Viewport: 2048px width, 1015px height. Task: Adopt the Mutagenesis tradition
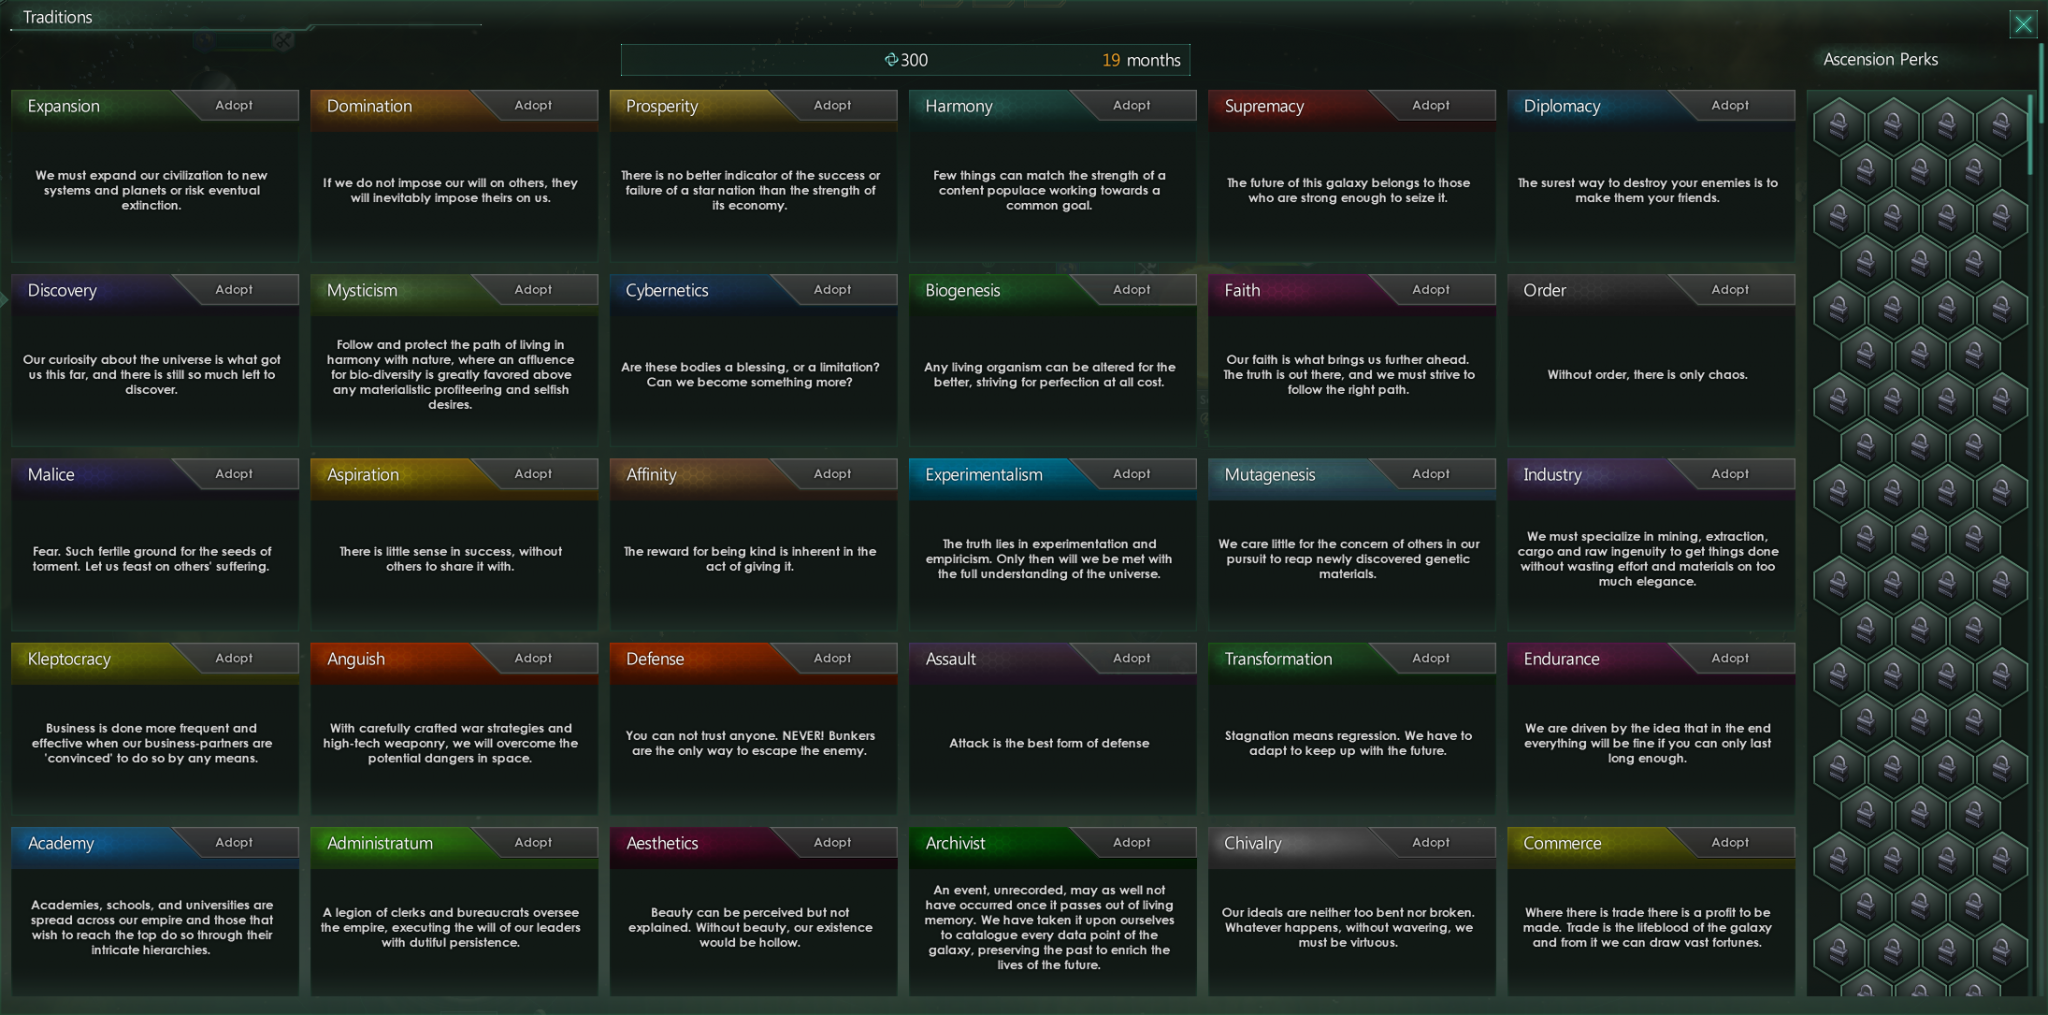1432,473
